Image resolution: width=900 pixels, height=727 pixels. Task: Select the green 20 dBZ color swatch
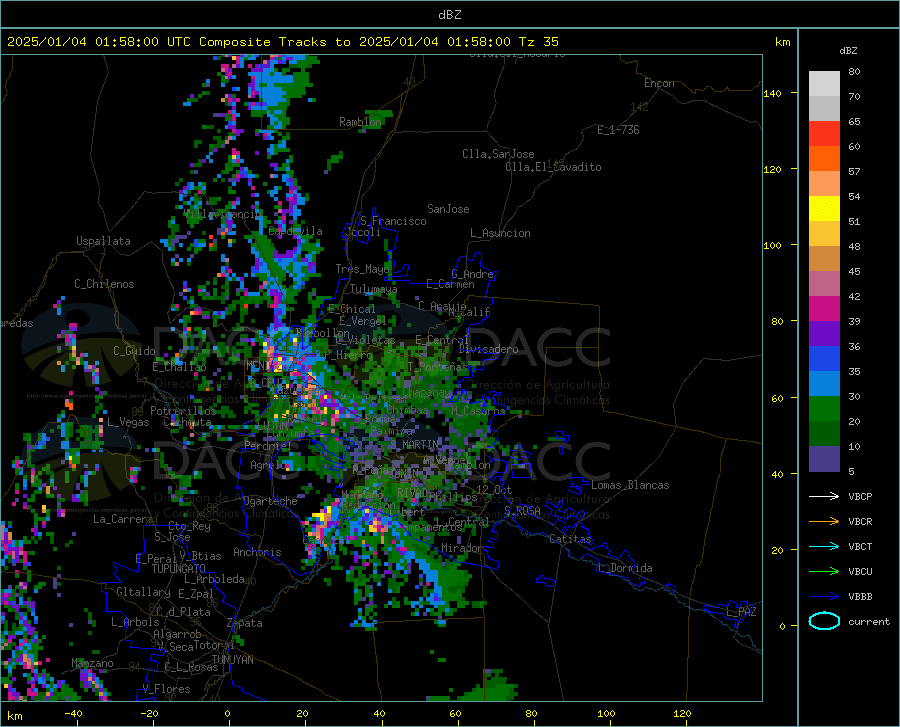pos(824,409)
